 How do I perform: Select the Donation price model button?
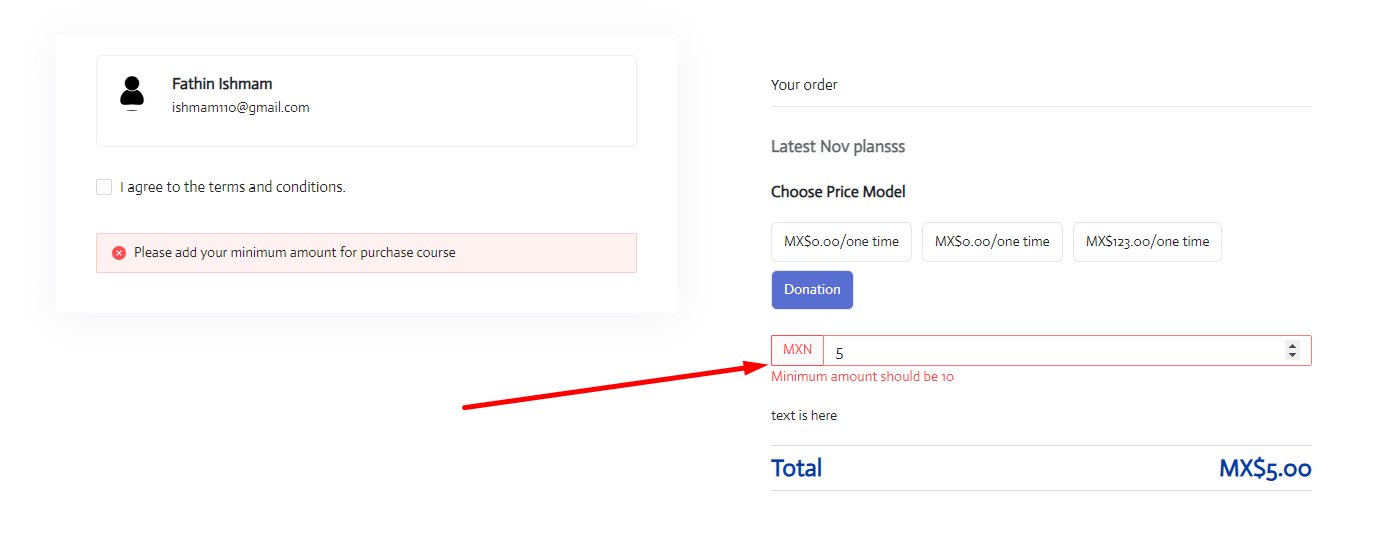(x=812, y=290)
